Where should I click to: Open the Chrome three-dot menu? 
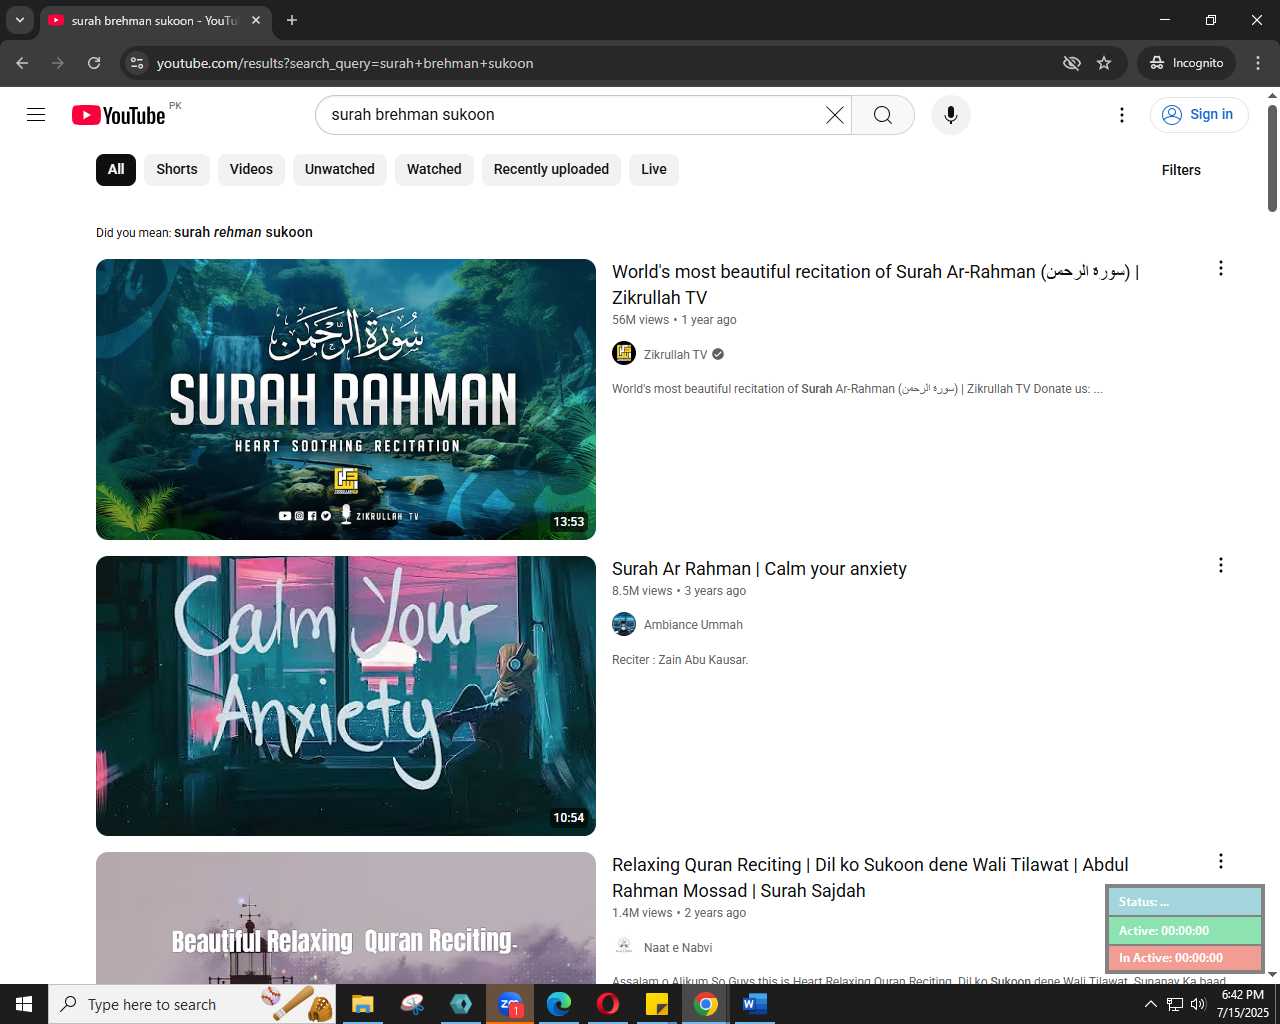(1258, 63)
